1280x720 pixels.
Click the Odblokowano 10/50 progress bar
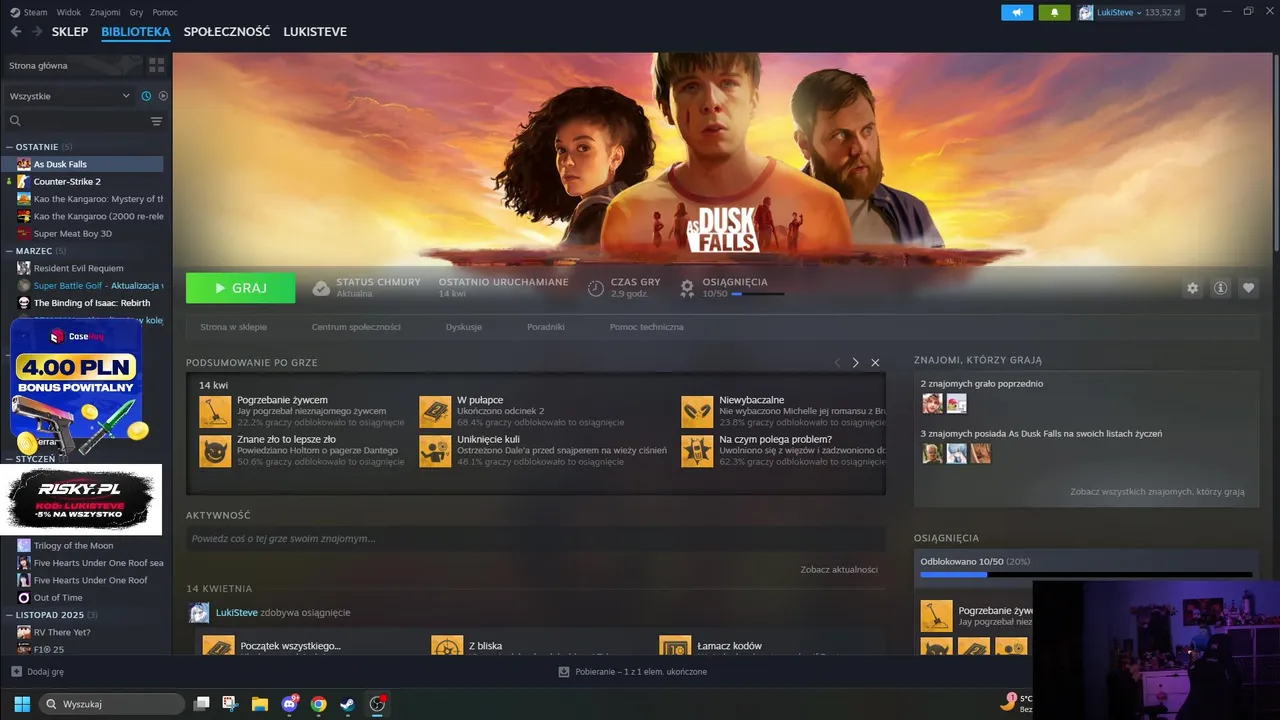click(1086, 575)
